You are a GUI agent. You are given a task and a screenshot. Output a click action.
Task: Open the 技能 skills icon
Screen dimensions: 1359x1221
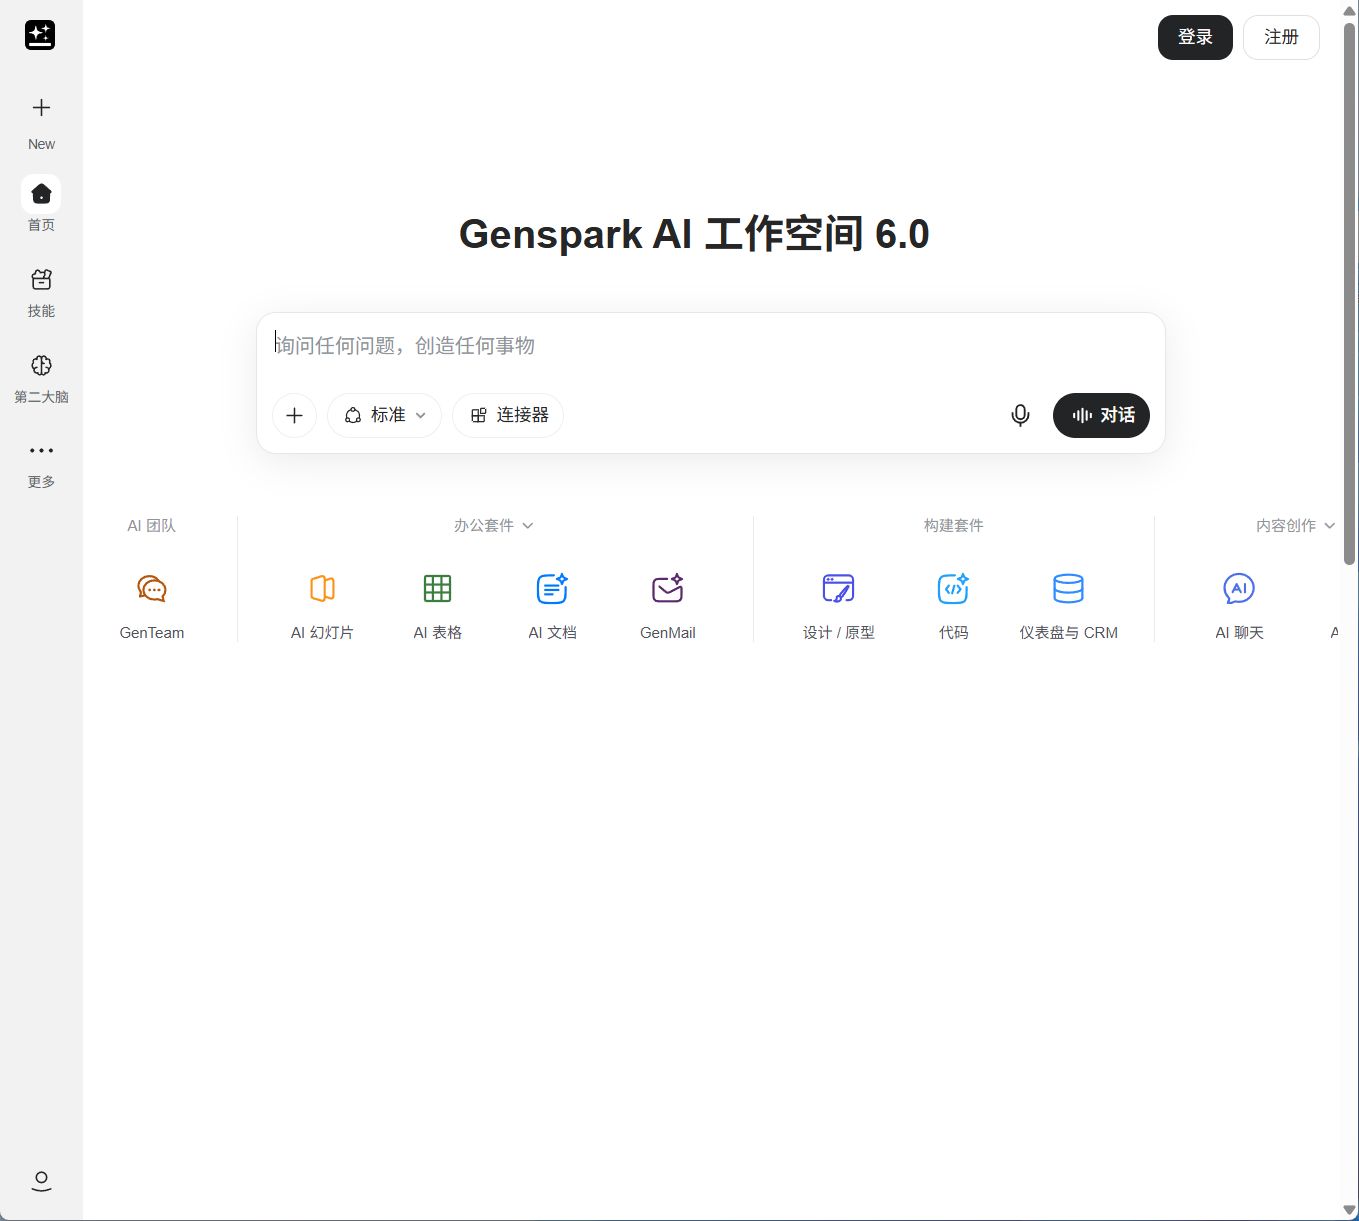point(41,279)
